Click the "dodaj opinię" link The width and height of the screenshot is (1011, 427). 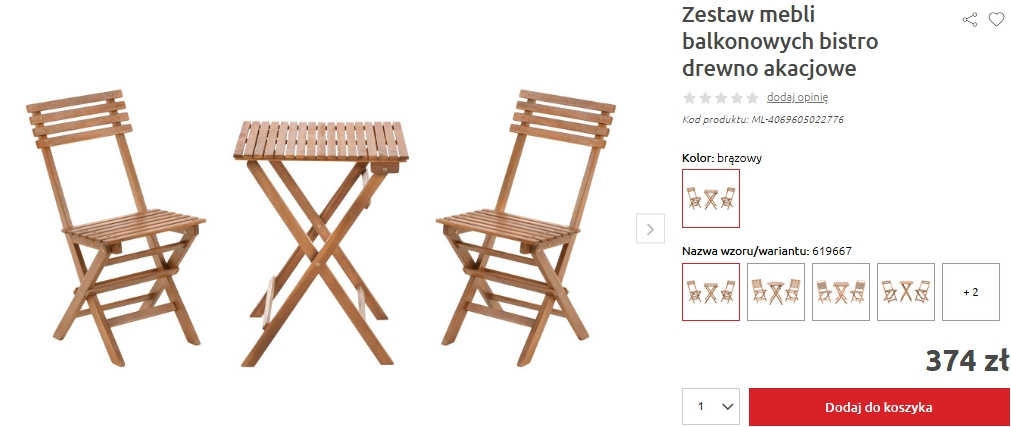point(798,97)
